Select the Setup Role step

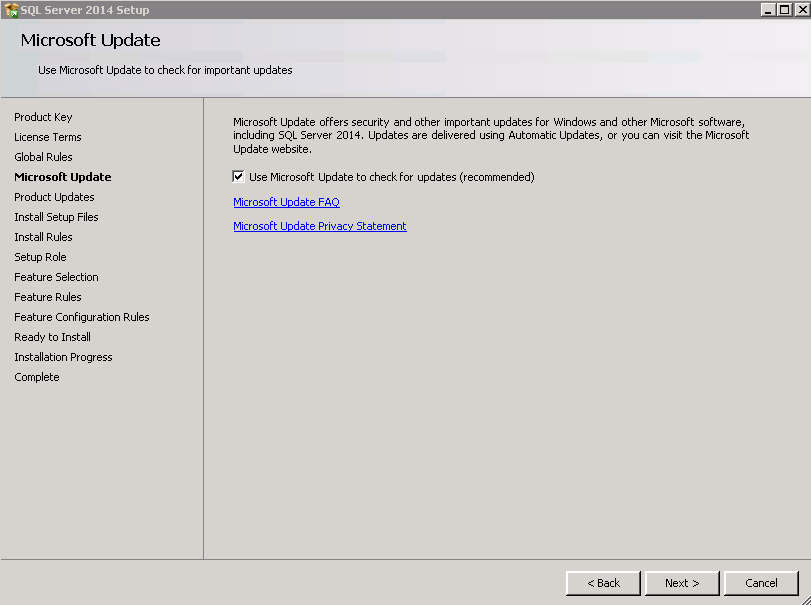click(x=40, y=257)
